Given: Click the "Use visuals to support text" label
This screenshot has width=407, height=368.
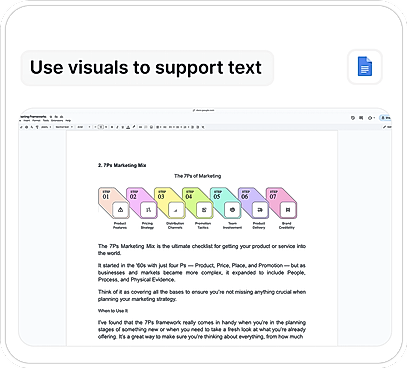Looking at the screenshot, I should coord(146,67).
